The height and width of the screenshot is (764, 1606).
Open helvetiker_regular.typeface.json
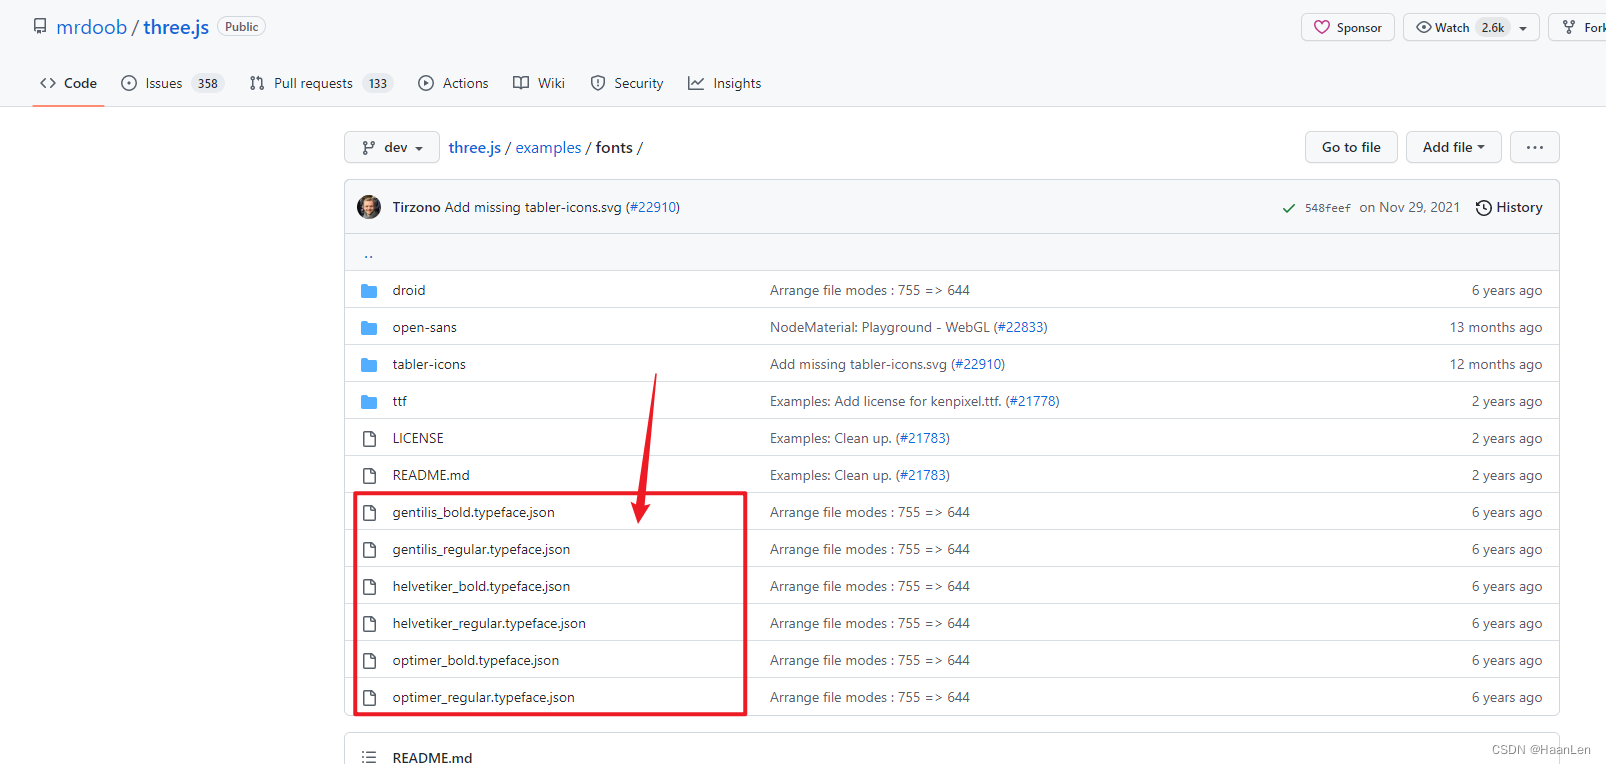click(489, 623)
